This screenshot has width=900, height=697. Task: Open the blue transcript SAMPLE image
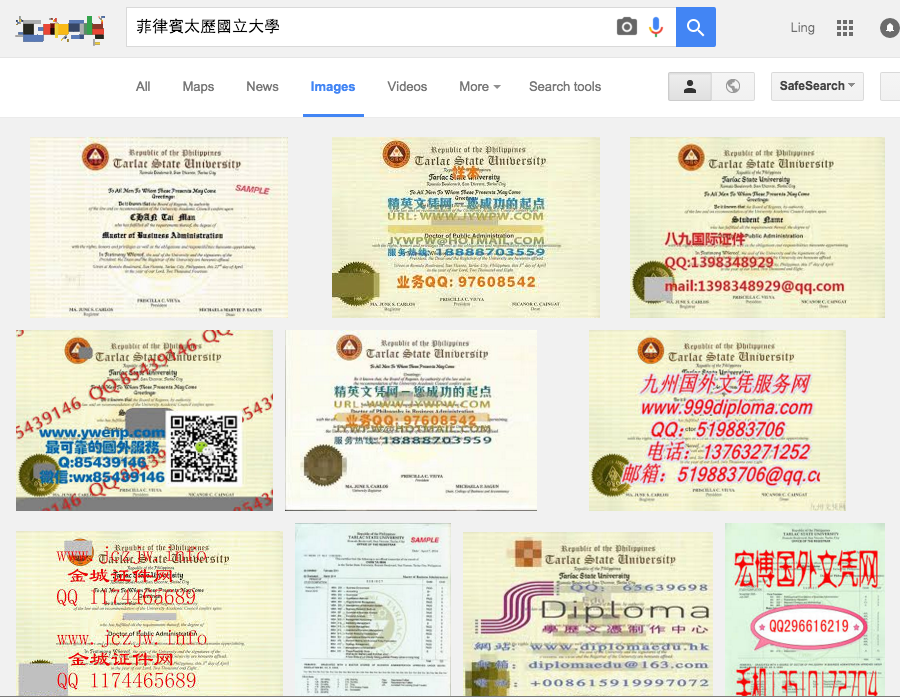[373, 610]
